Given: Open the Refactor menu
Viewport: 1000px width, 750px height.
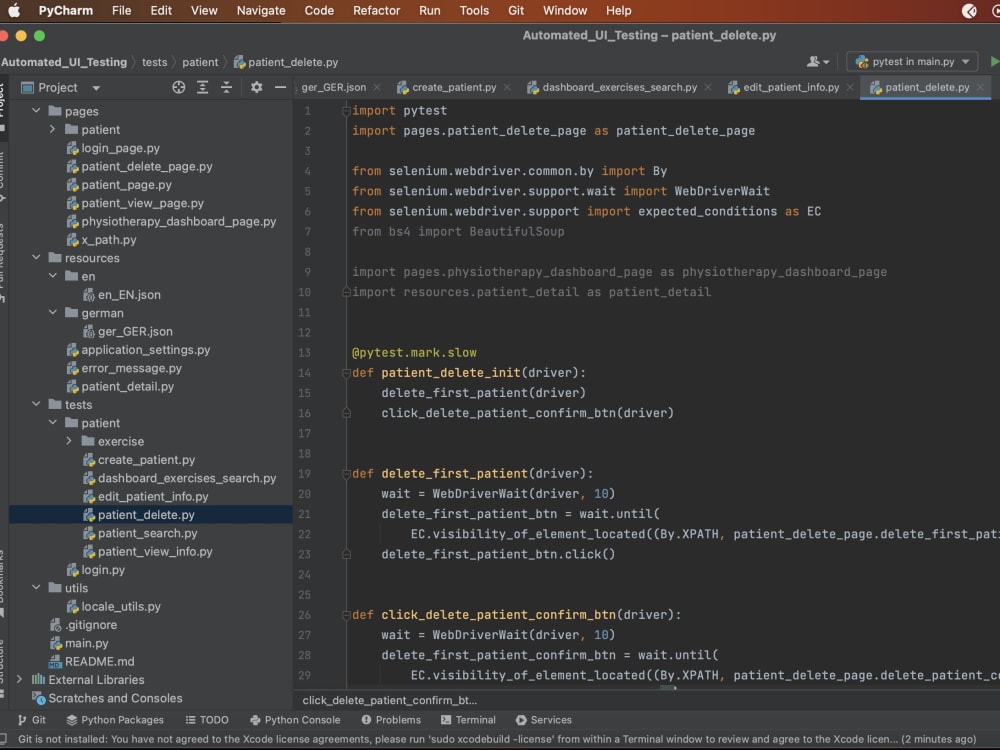Looking at the screenshot, I should 377,11.
